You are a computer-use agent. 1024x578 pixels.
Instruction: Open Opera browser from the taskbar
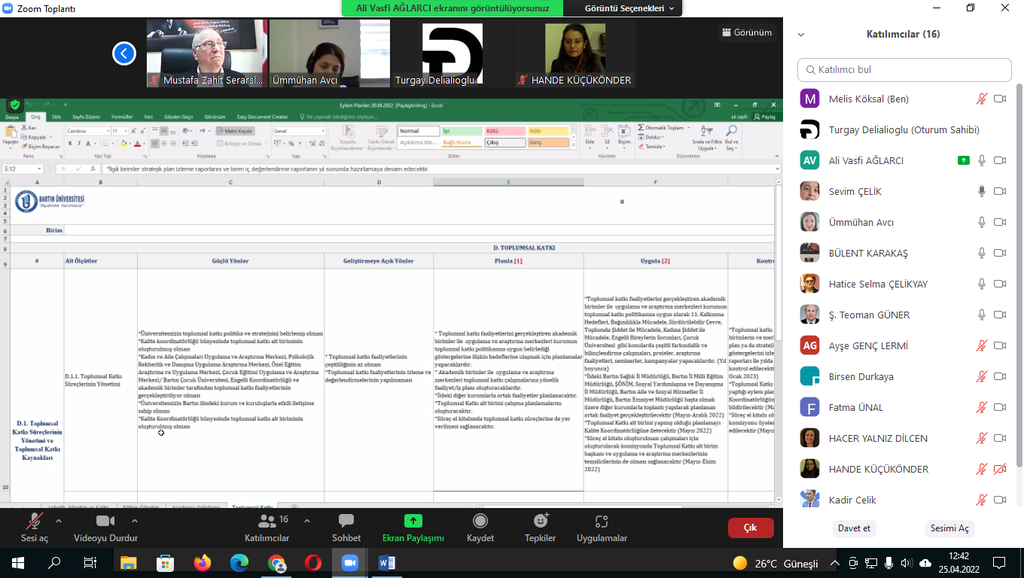point(313,563)
